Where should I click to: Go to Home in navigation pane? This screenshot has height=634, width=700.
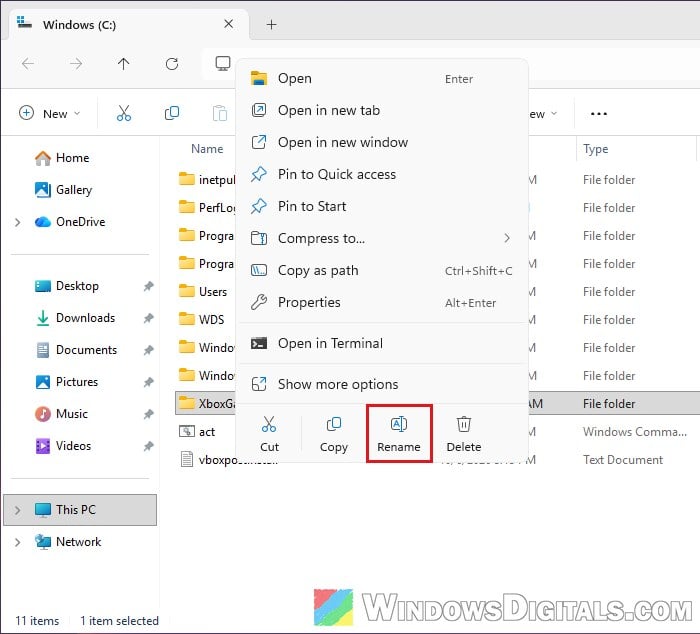62,158
